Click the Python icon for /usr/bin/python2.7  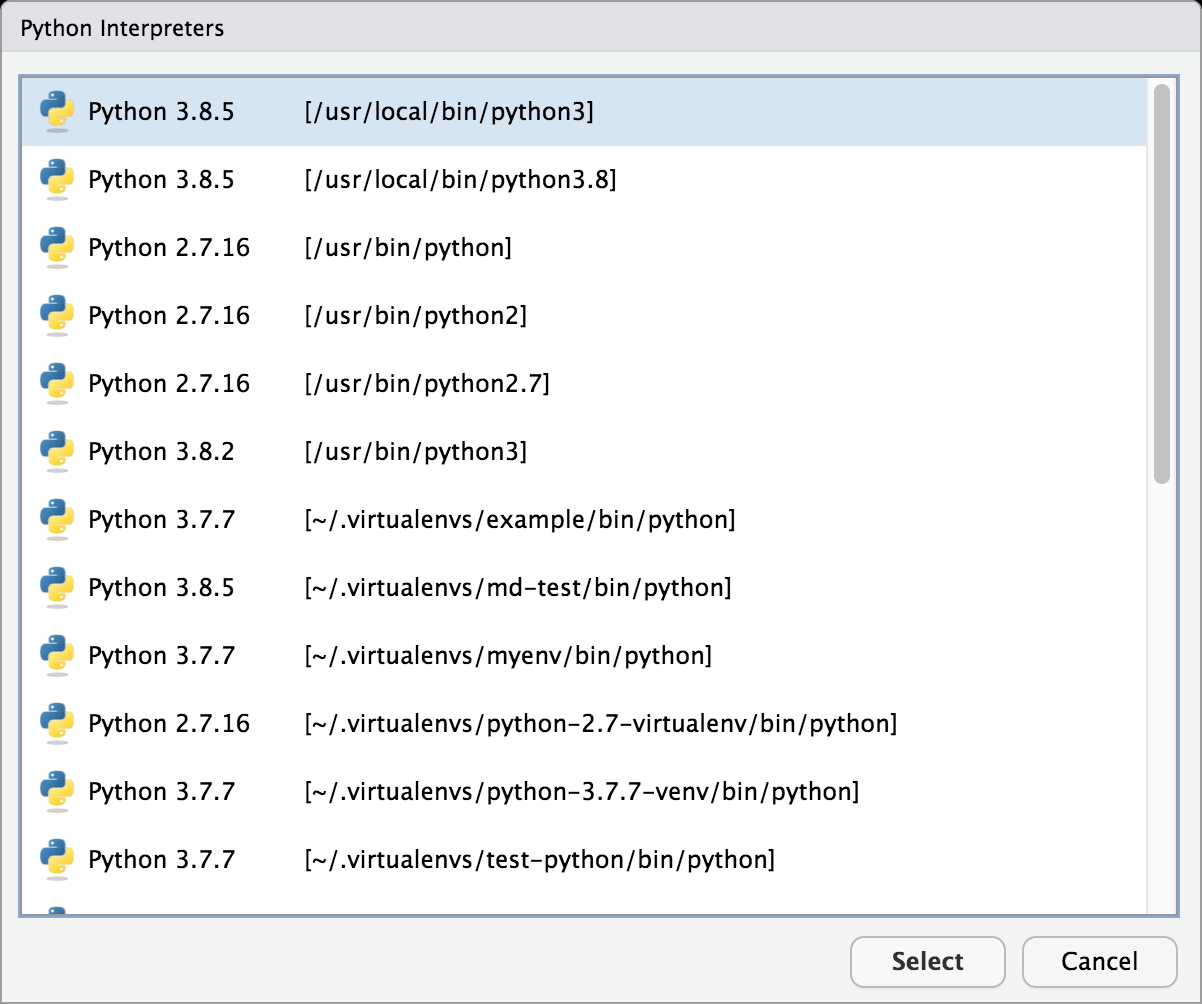(57, 383)
